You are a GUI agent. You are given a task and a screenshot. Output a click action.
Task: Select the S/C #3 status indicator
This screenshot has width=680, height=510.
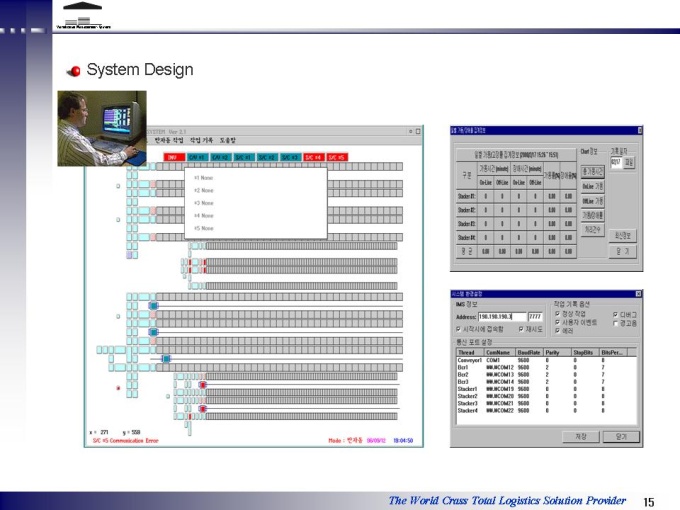coord(291,157)
